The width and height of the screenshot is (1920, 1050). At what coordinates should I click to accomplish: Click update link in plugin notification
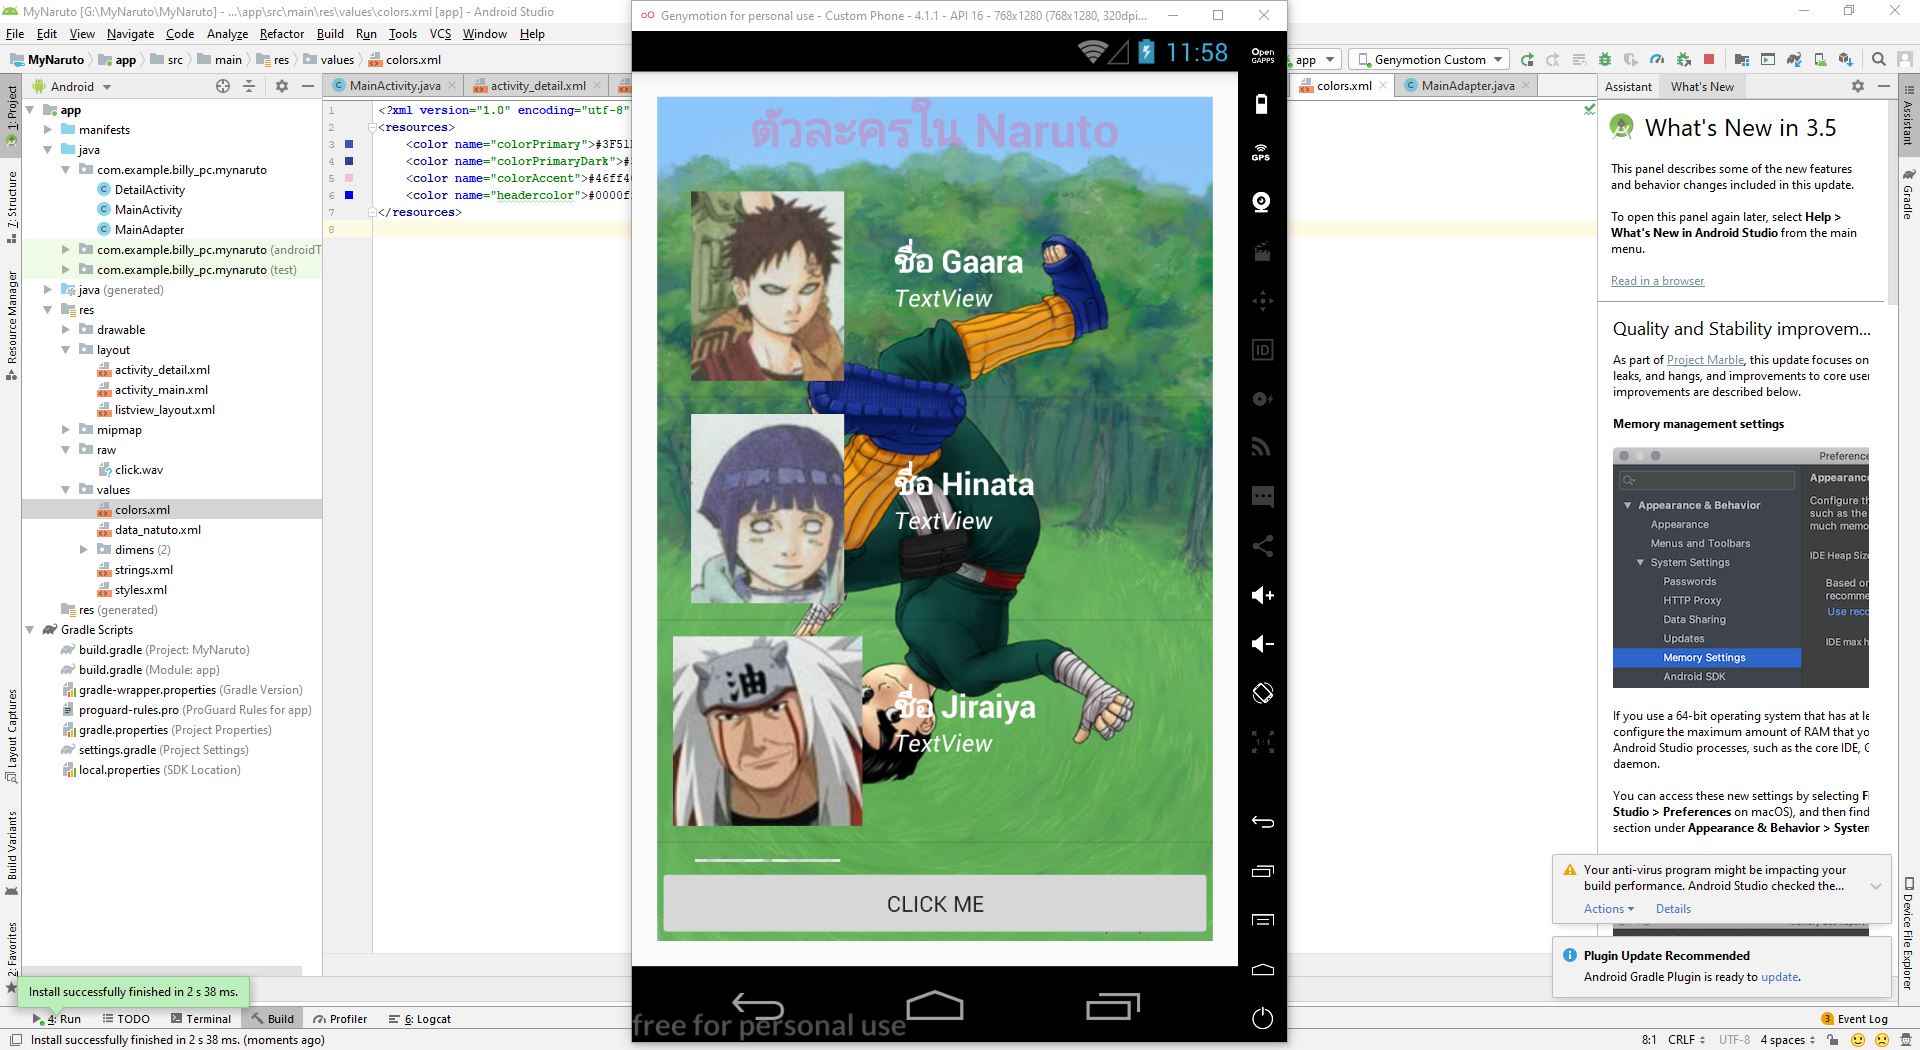point(1779,977)
